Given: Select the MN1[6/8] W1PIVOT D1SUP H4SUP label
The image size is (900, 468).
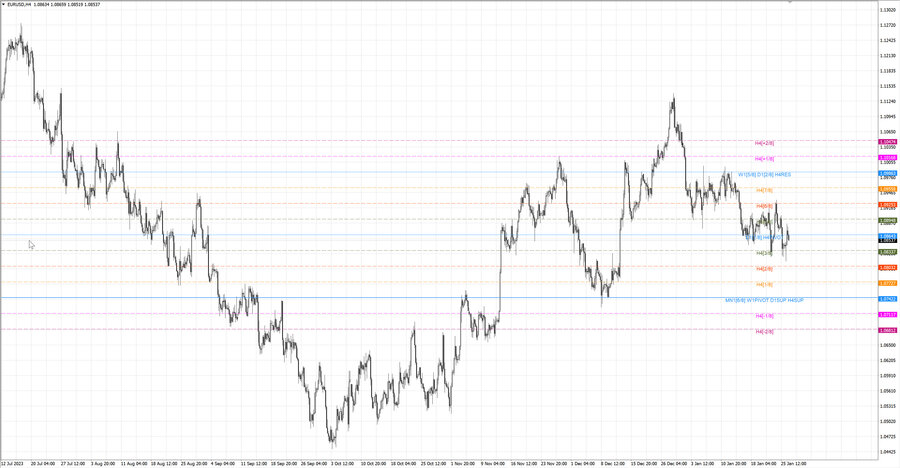Looking at the screenshot, I should click(x=765, y=300).
